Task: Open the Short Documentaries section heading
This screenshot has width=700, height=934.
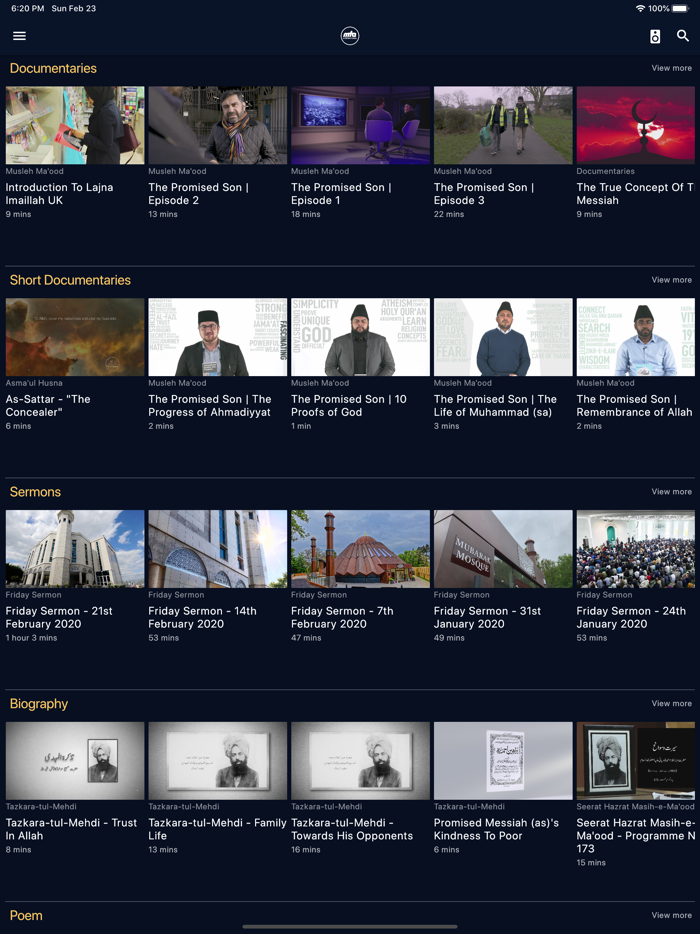Action: (x=70, y=280)
